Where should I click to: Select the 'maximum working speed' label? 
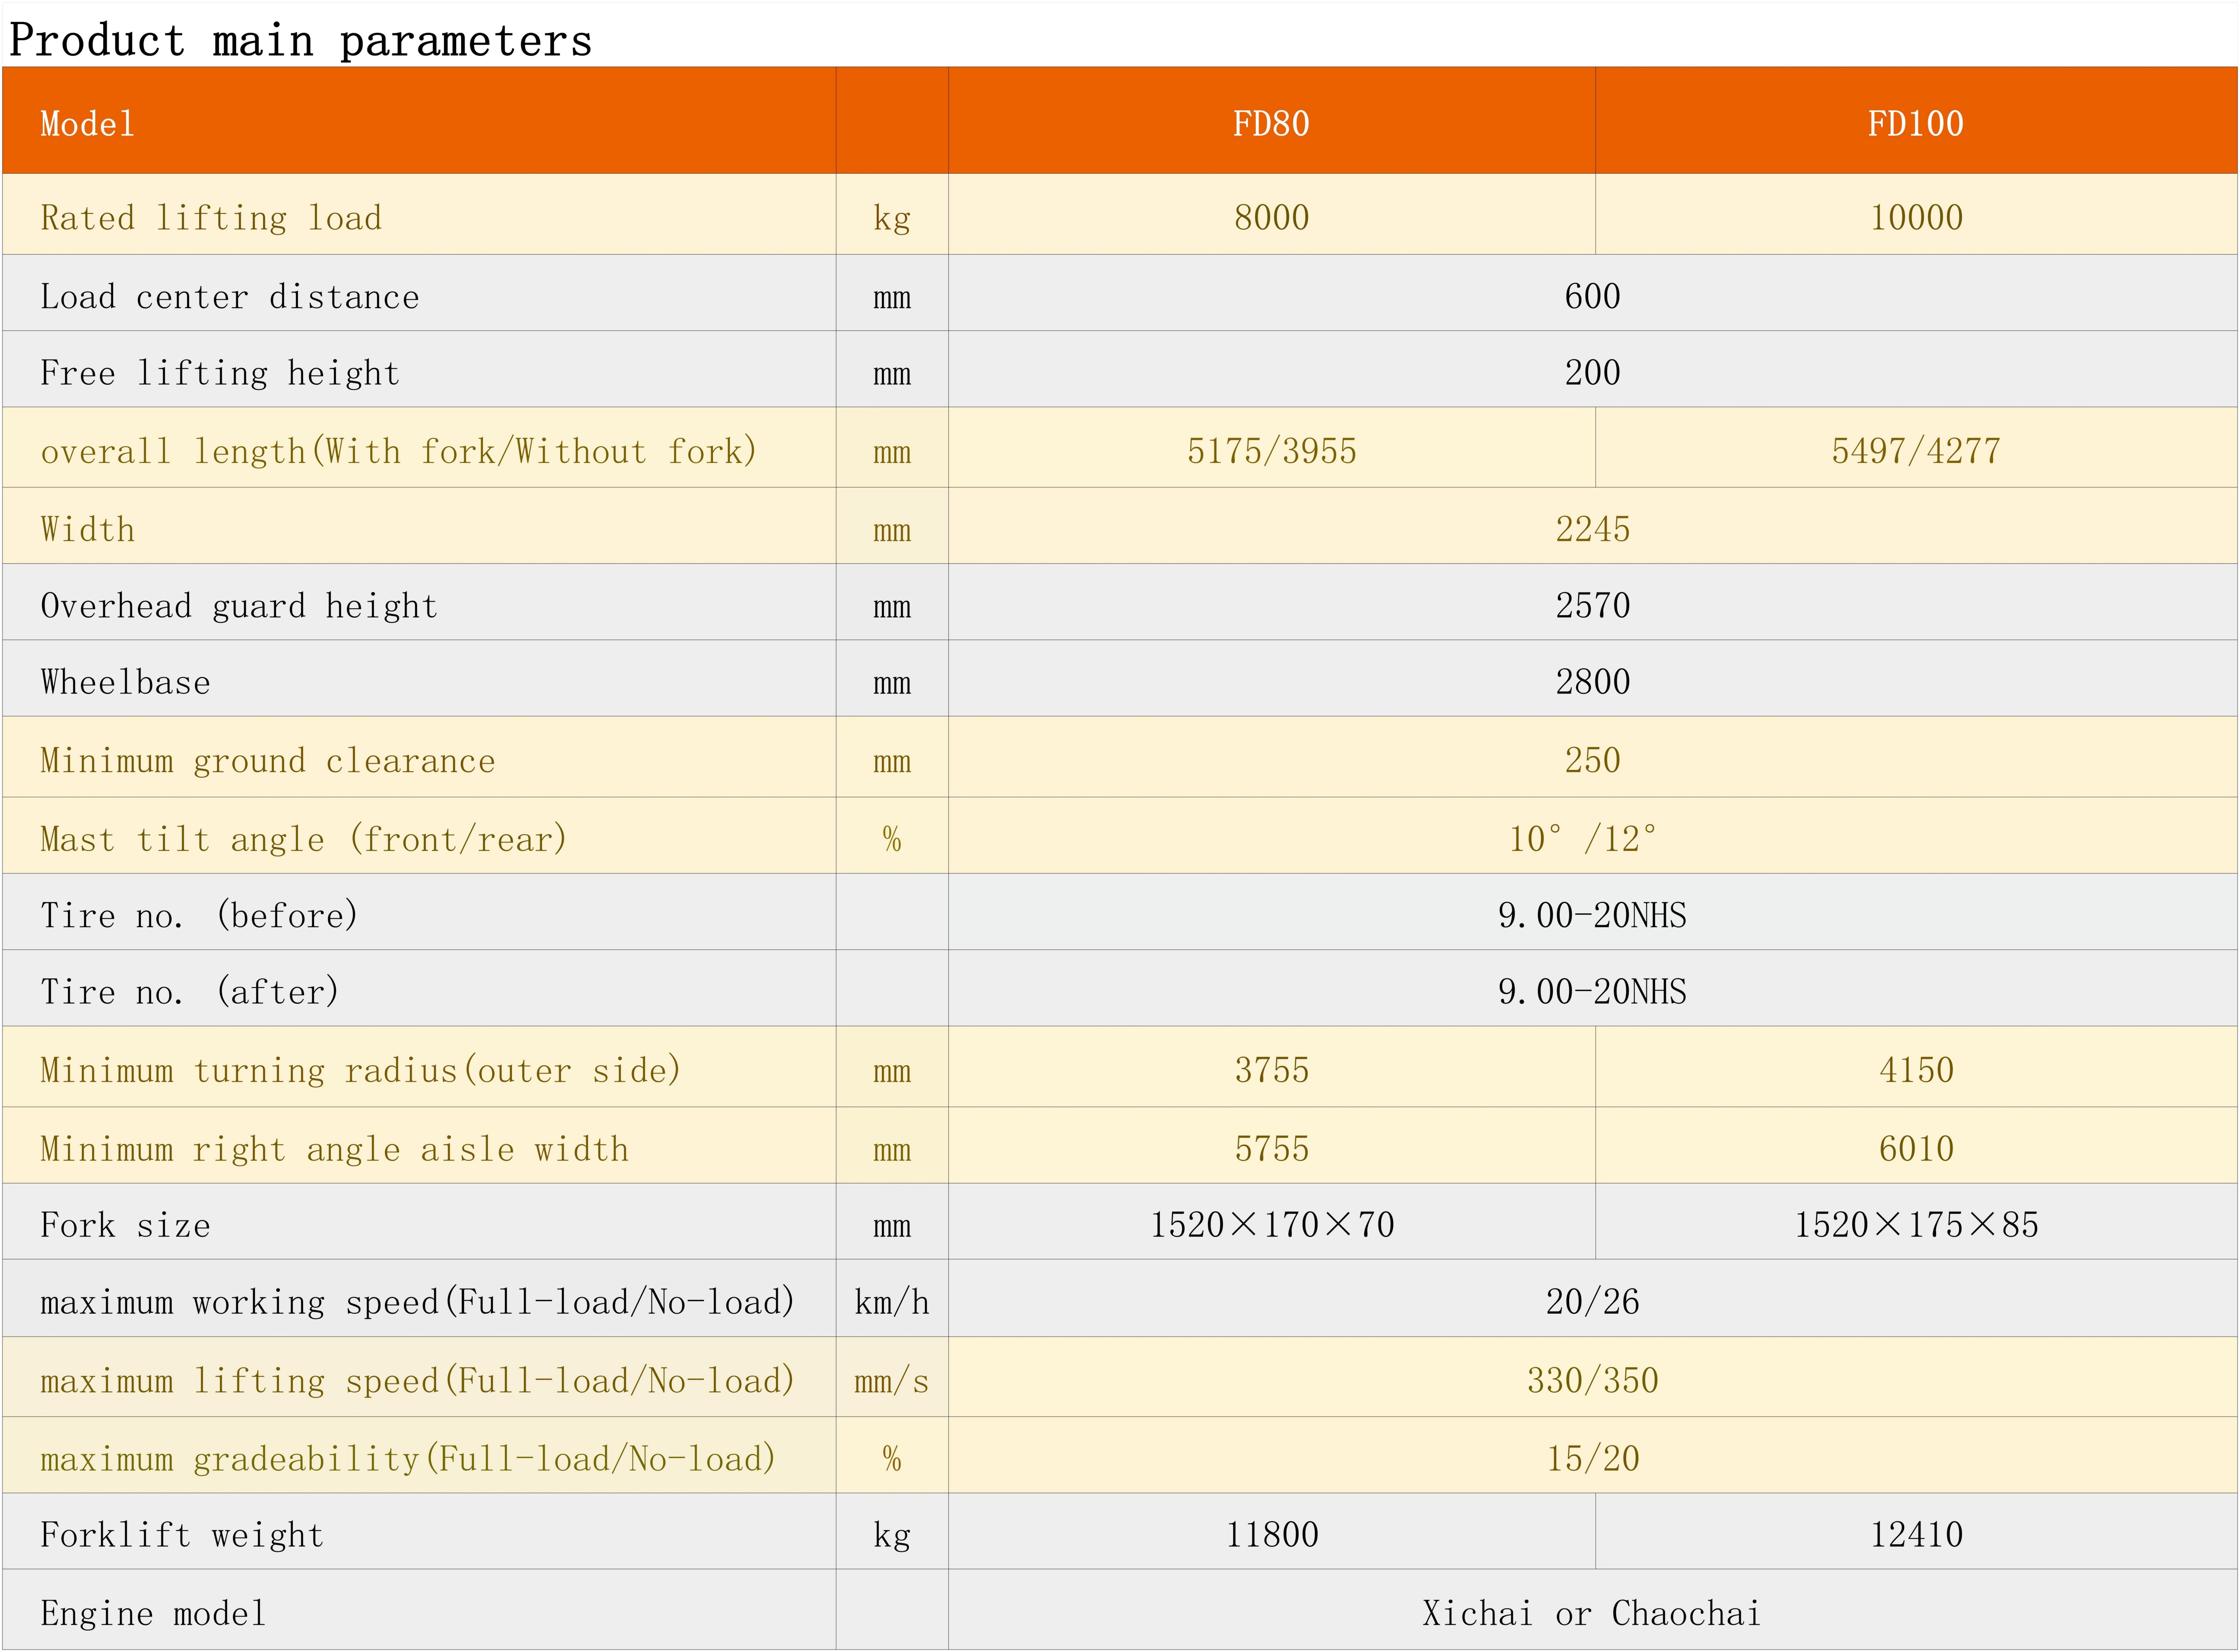coord(418,1302)
